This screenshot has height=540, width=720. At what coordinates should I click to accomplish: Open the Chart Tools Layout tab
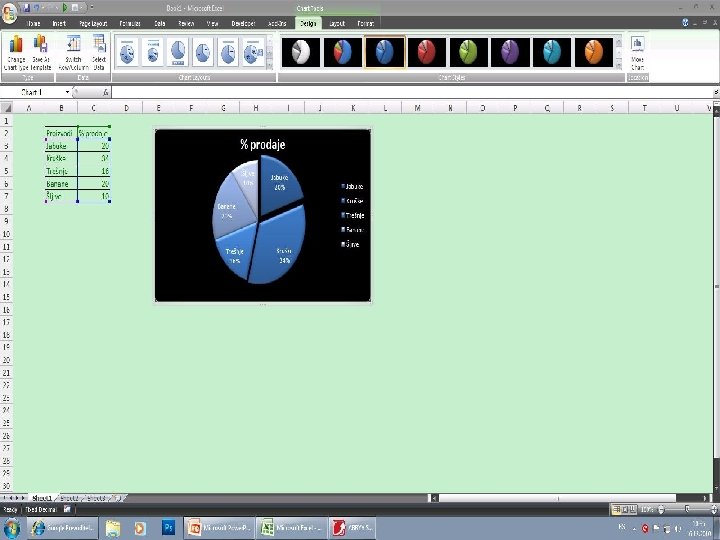[x=337, y=23]
